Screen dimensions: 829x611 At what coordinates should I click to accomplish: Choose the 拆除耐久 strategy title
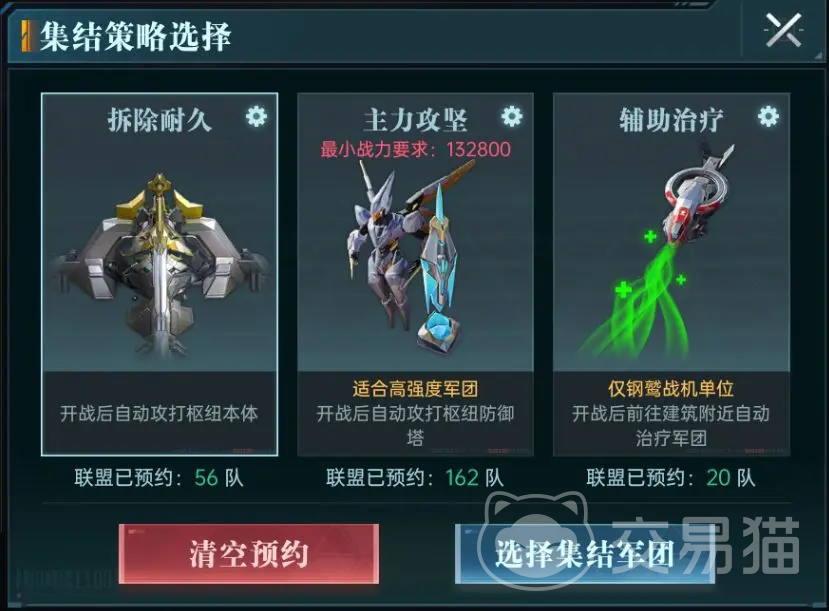click(x=160, y=120)
